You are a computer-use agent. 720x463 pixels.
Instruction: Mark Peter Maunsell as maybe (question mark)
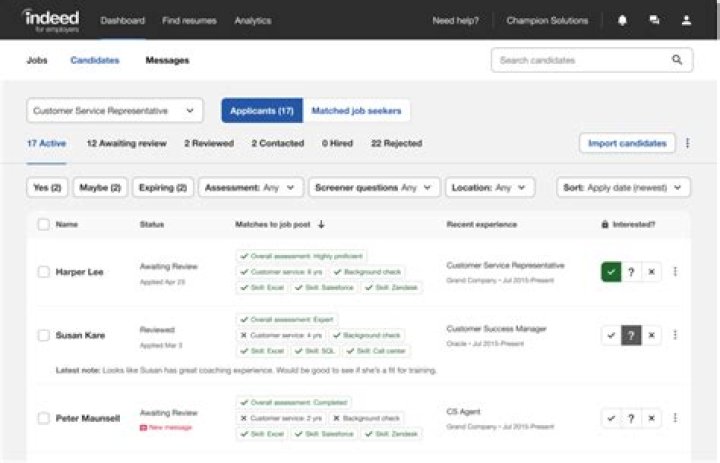(x=631, y=418)
